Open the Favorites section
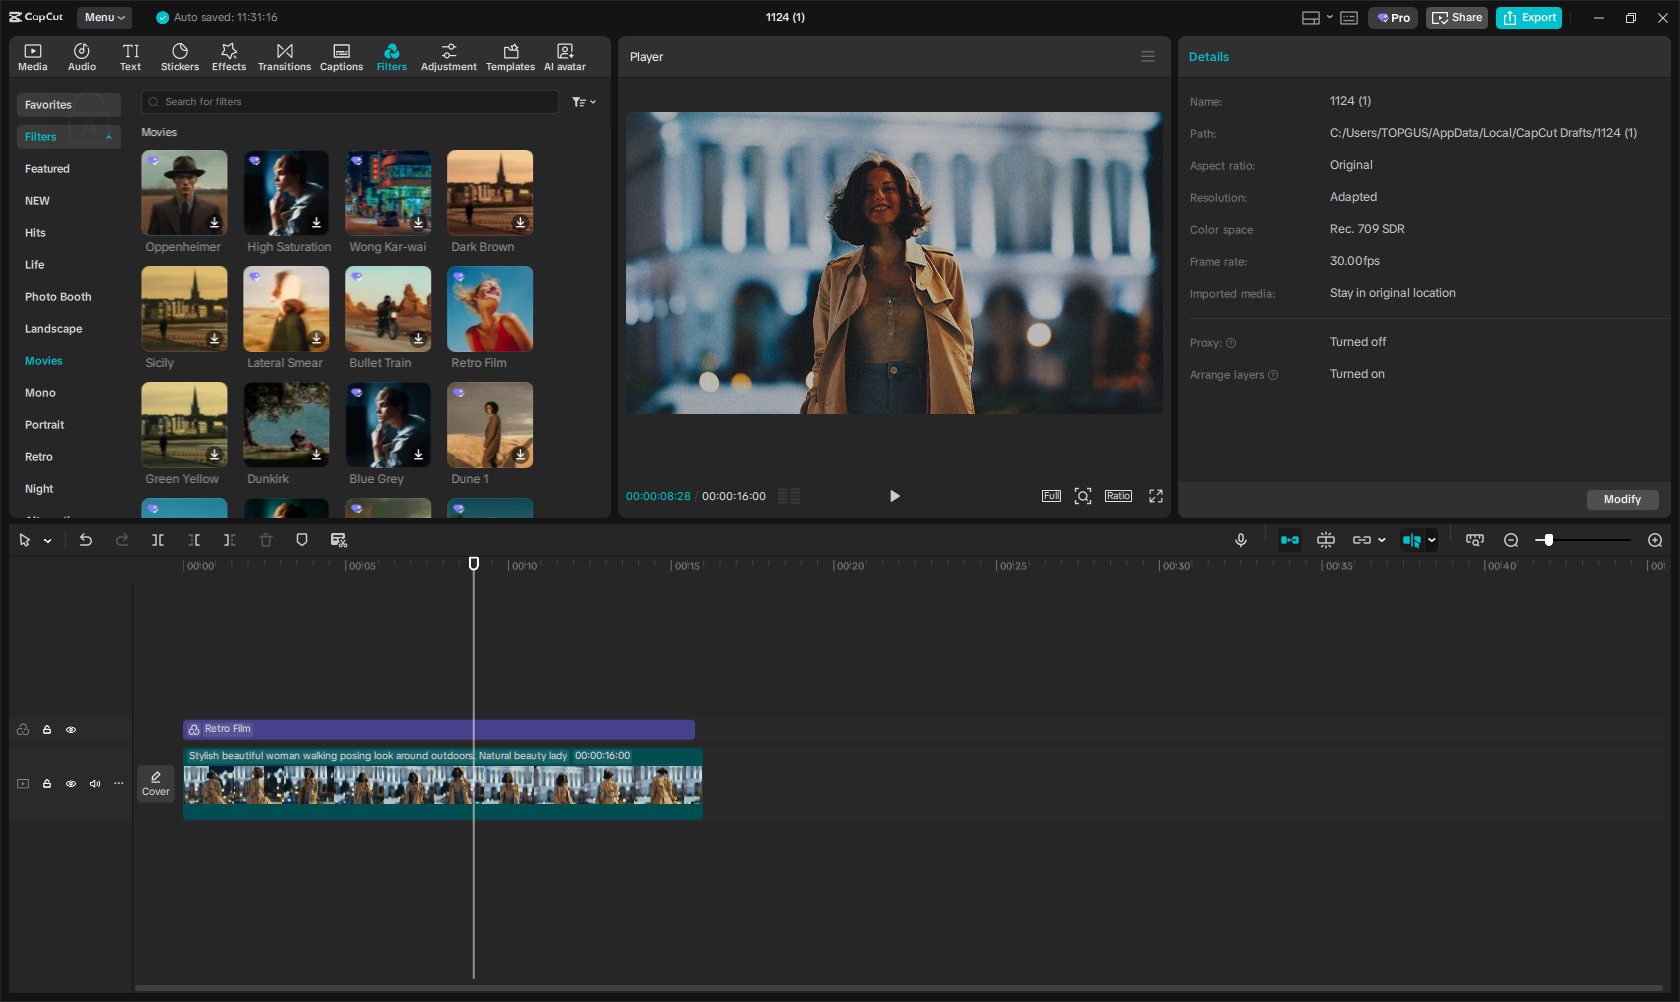Screen dimensions: 1680x1002 pyautogui.click(x=69, y=105)
